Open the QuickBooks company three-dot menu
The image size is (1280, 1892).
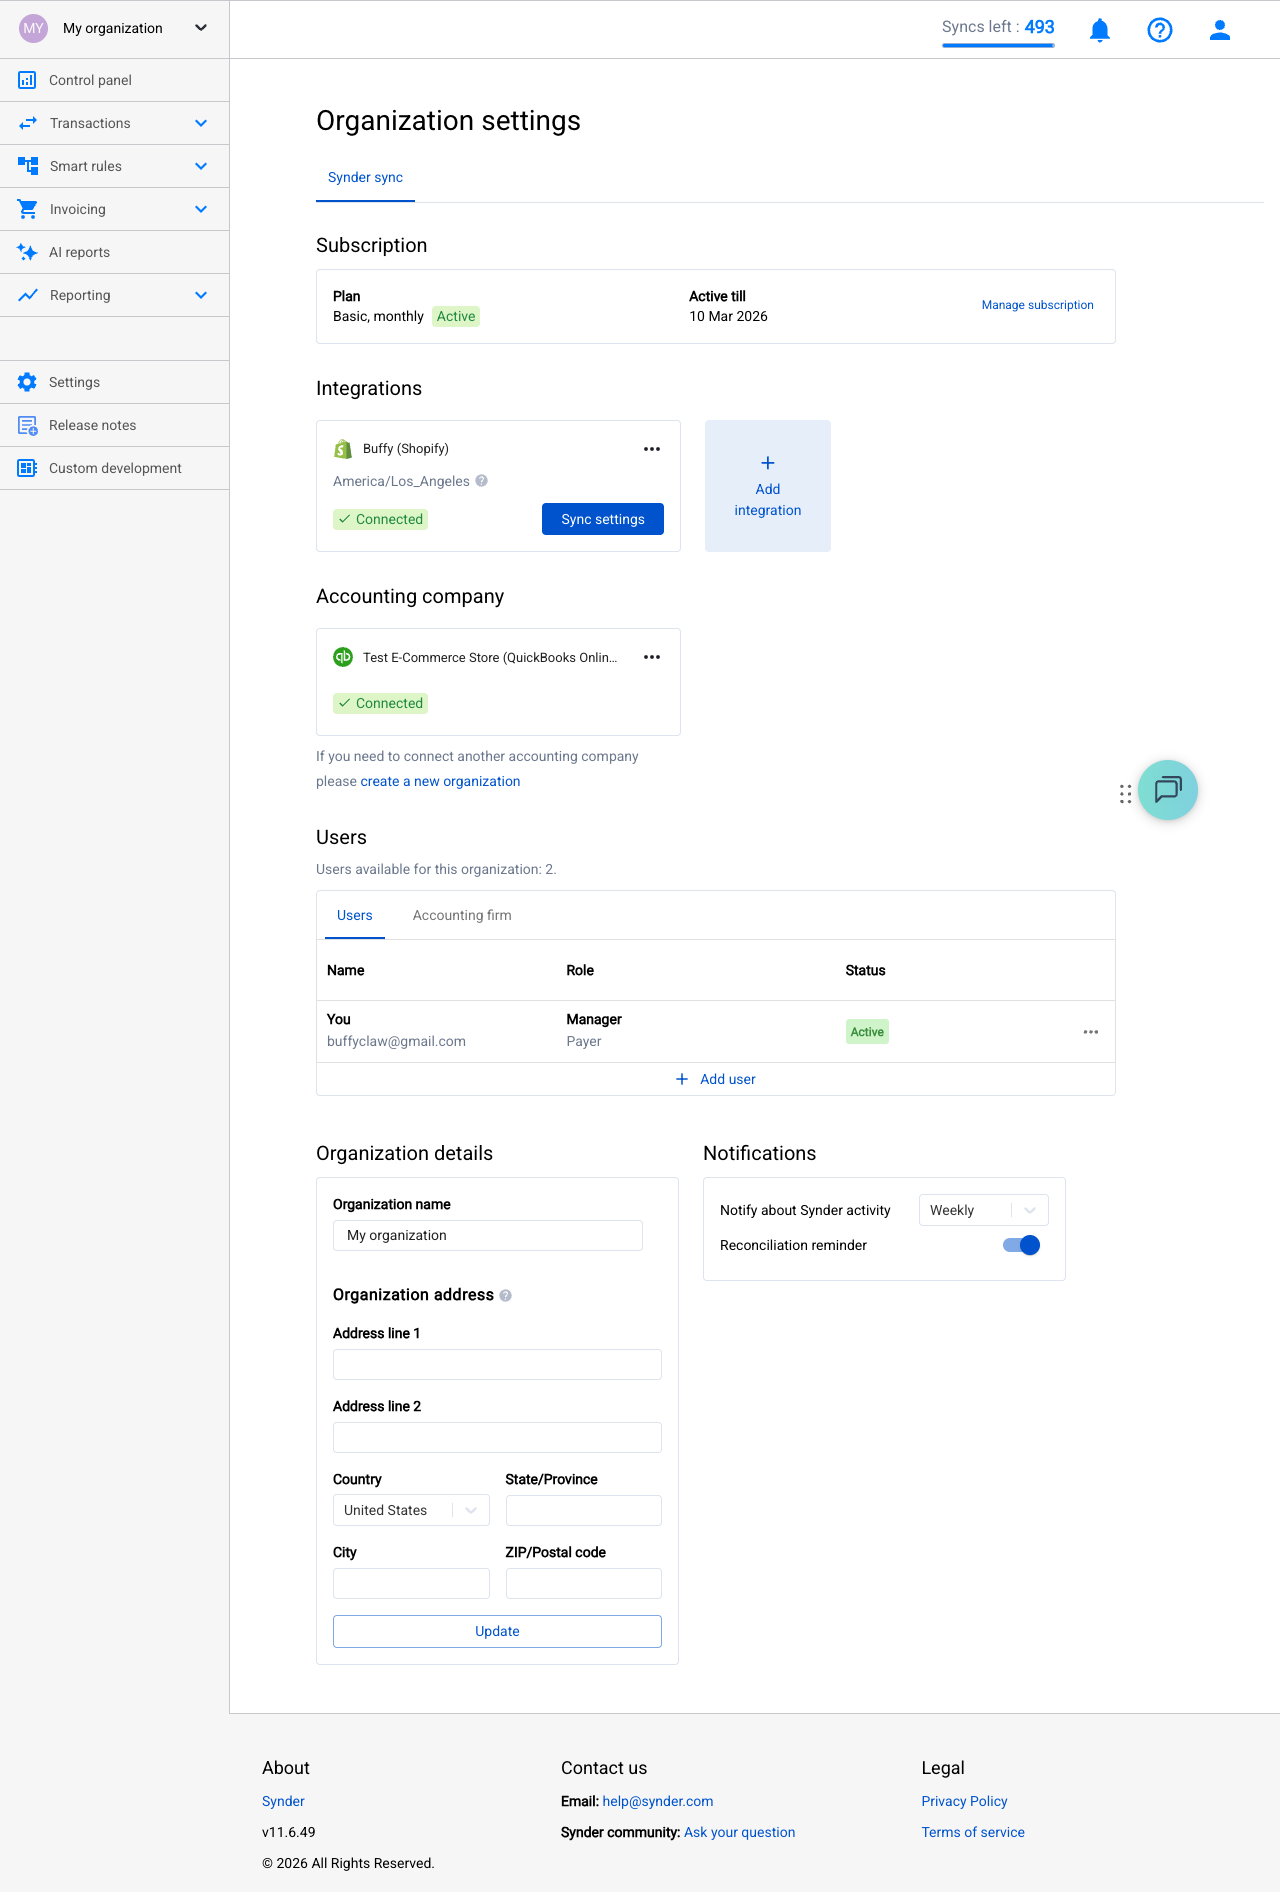652,657
